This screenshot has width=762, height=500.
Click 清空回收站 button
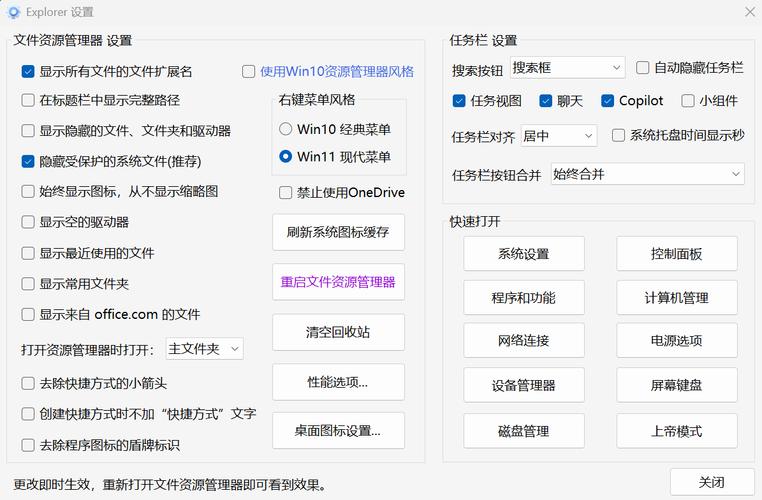338,332
